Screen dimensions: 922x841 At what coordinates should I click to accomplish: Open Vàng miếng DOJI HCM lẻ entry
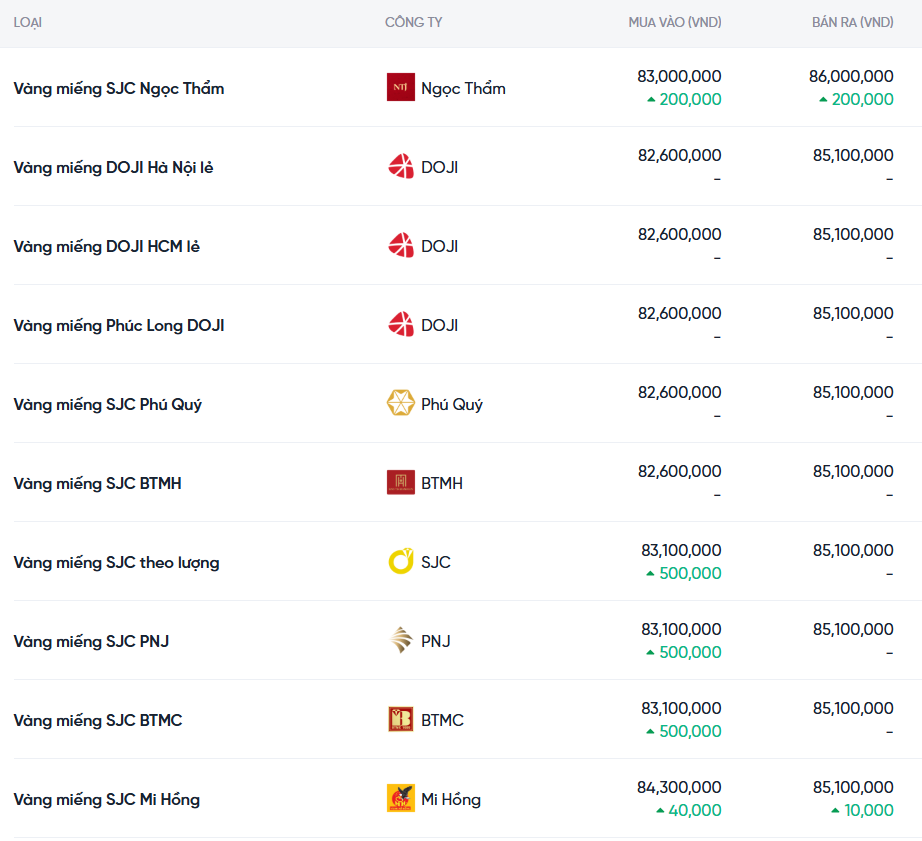[106, 246]
